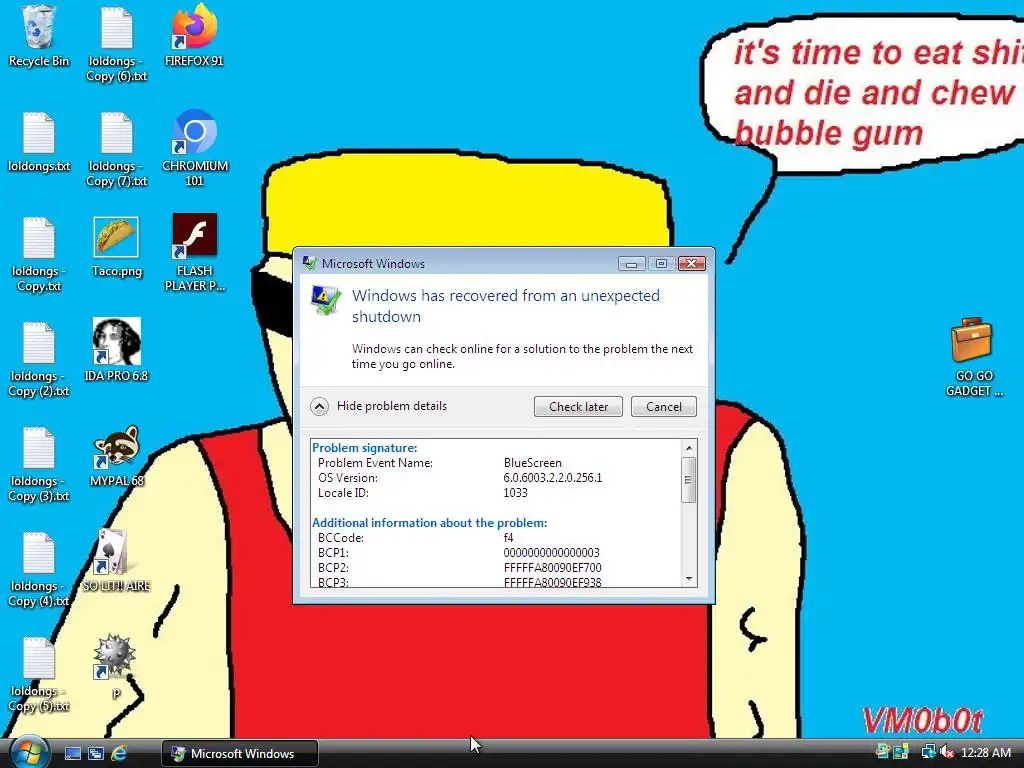Click the Locale ID value 1033

pyautogui.click(x=515, y=492)
